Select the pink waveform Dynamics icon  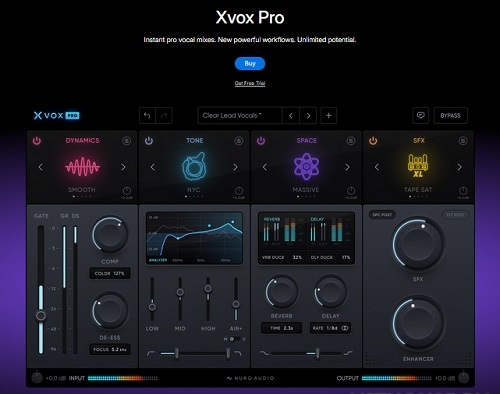point(82,166)
